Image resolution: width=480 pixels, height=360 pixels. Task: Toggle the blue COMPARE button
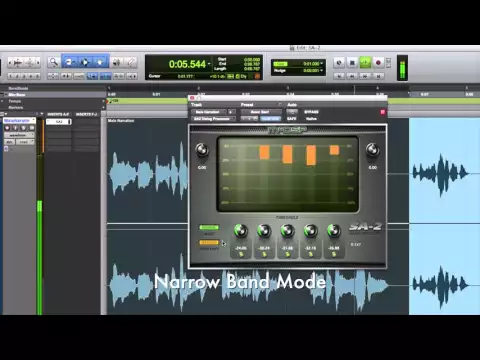coord(270,119)
